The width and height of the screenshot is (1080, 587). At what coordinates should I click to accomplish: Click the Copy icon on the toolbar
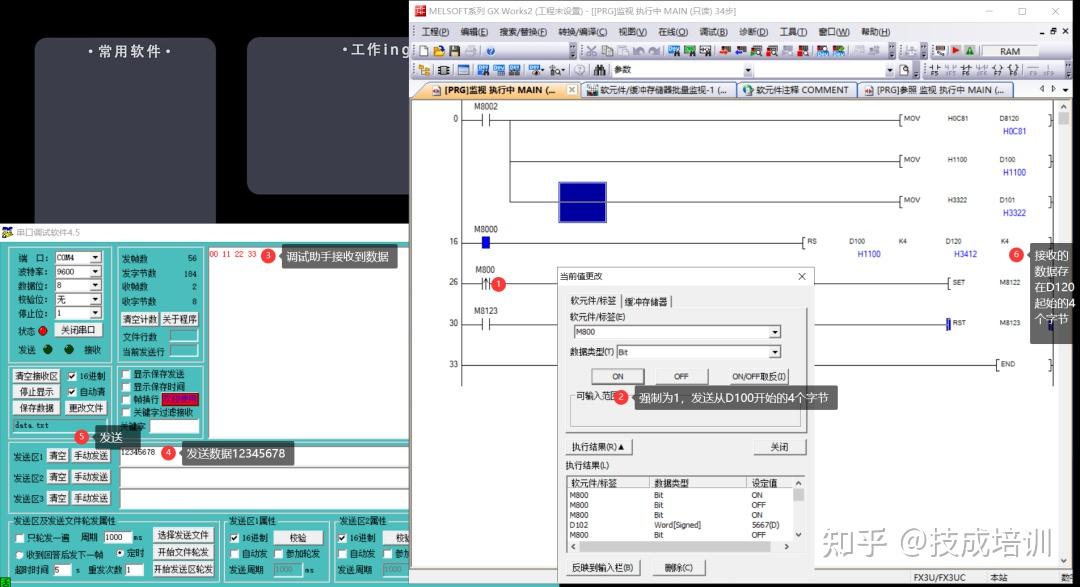click(608, 50)
